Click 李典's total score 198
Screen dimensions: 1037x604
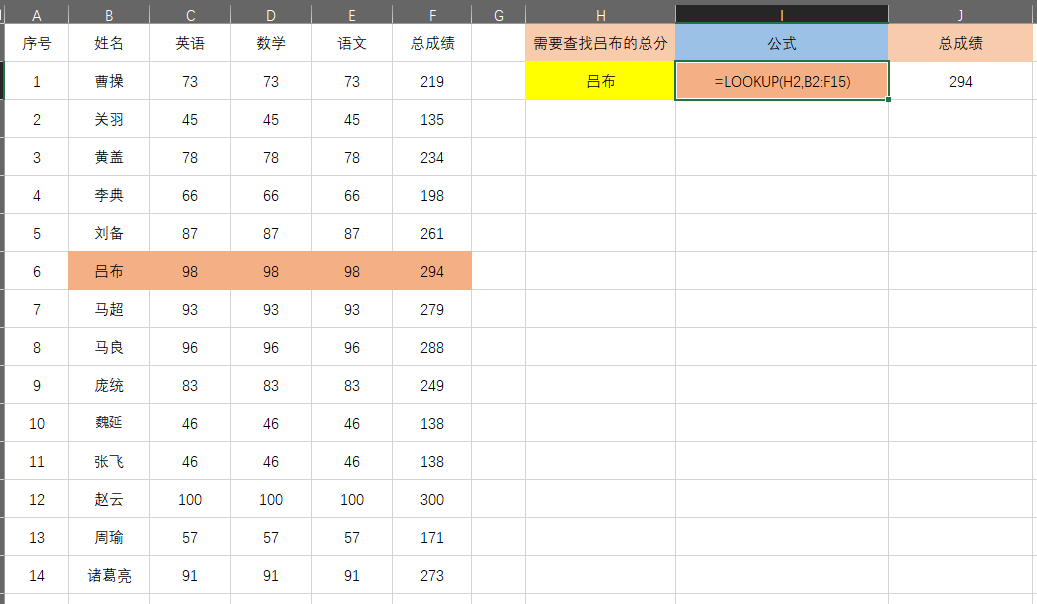coord(432,195)
